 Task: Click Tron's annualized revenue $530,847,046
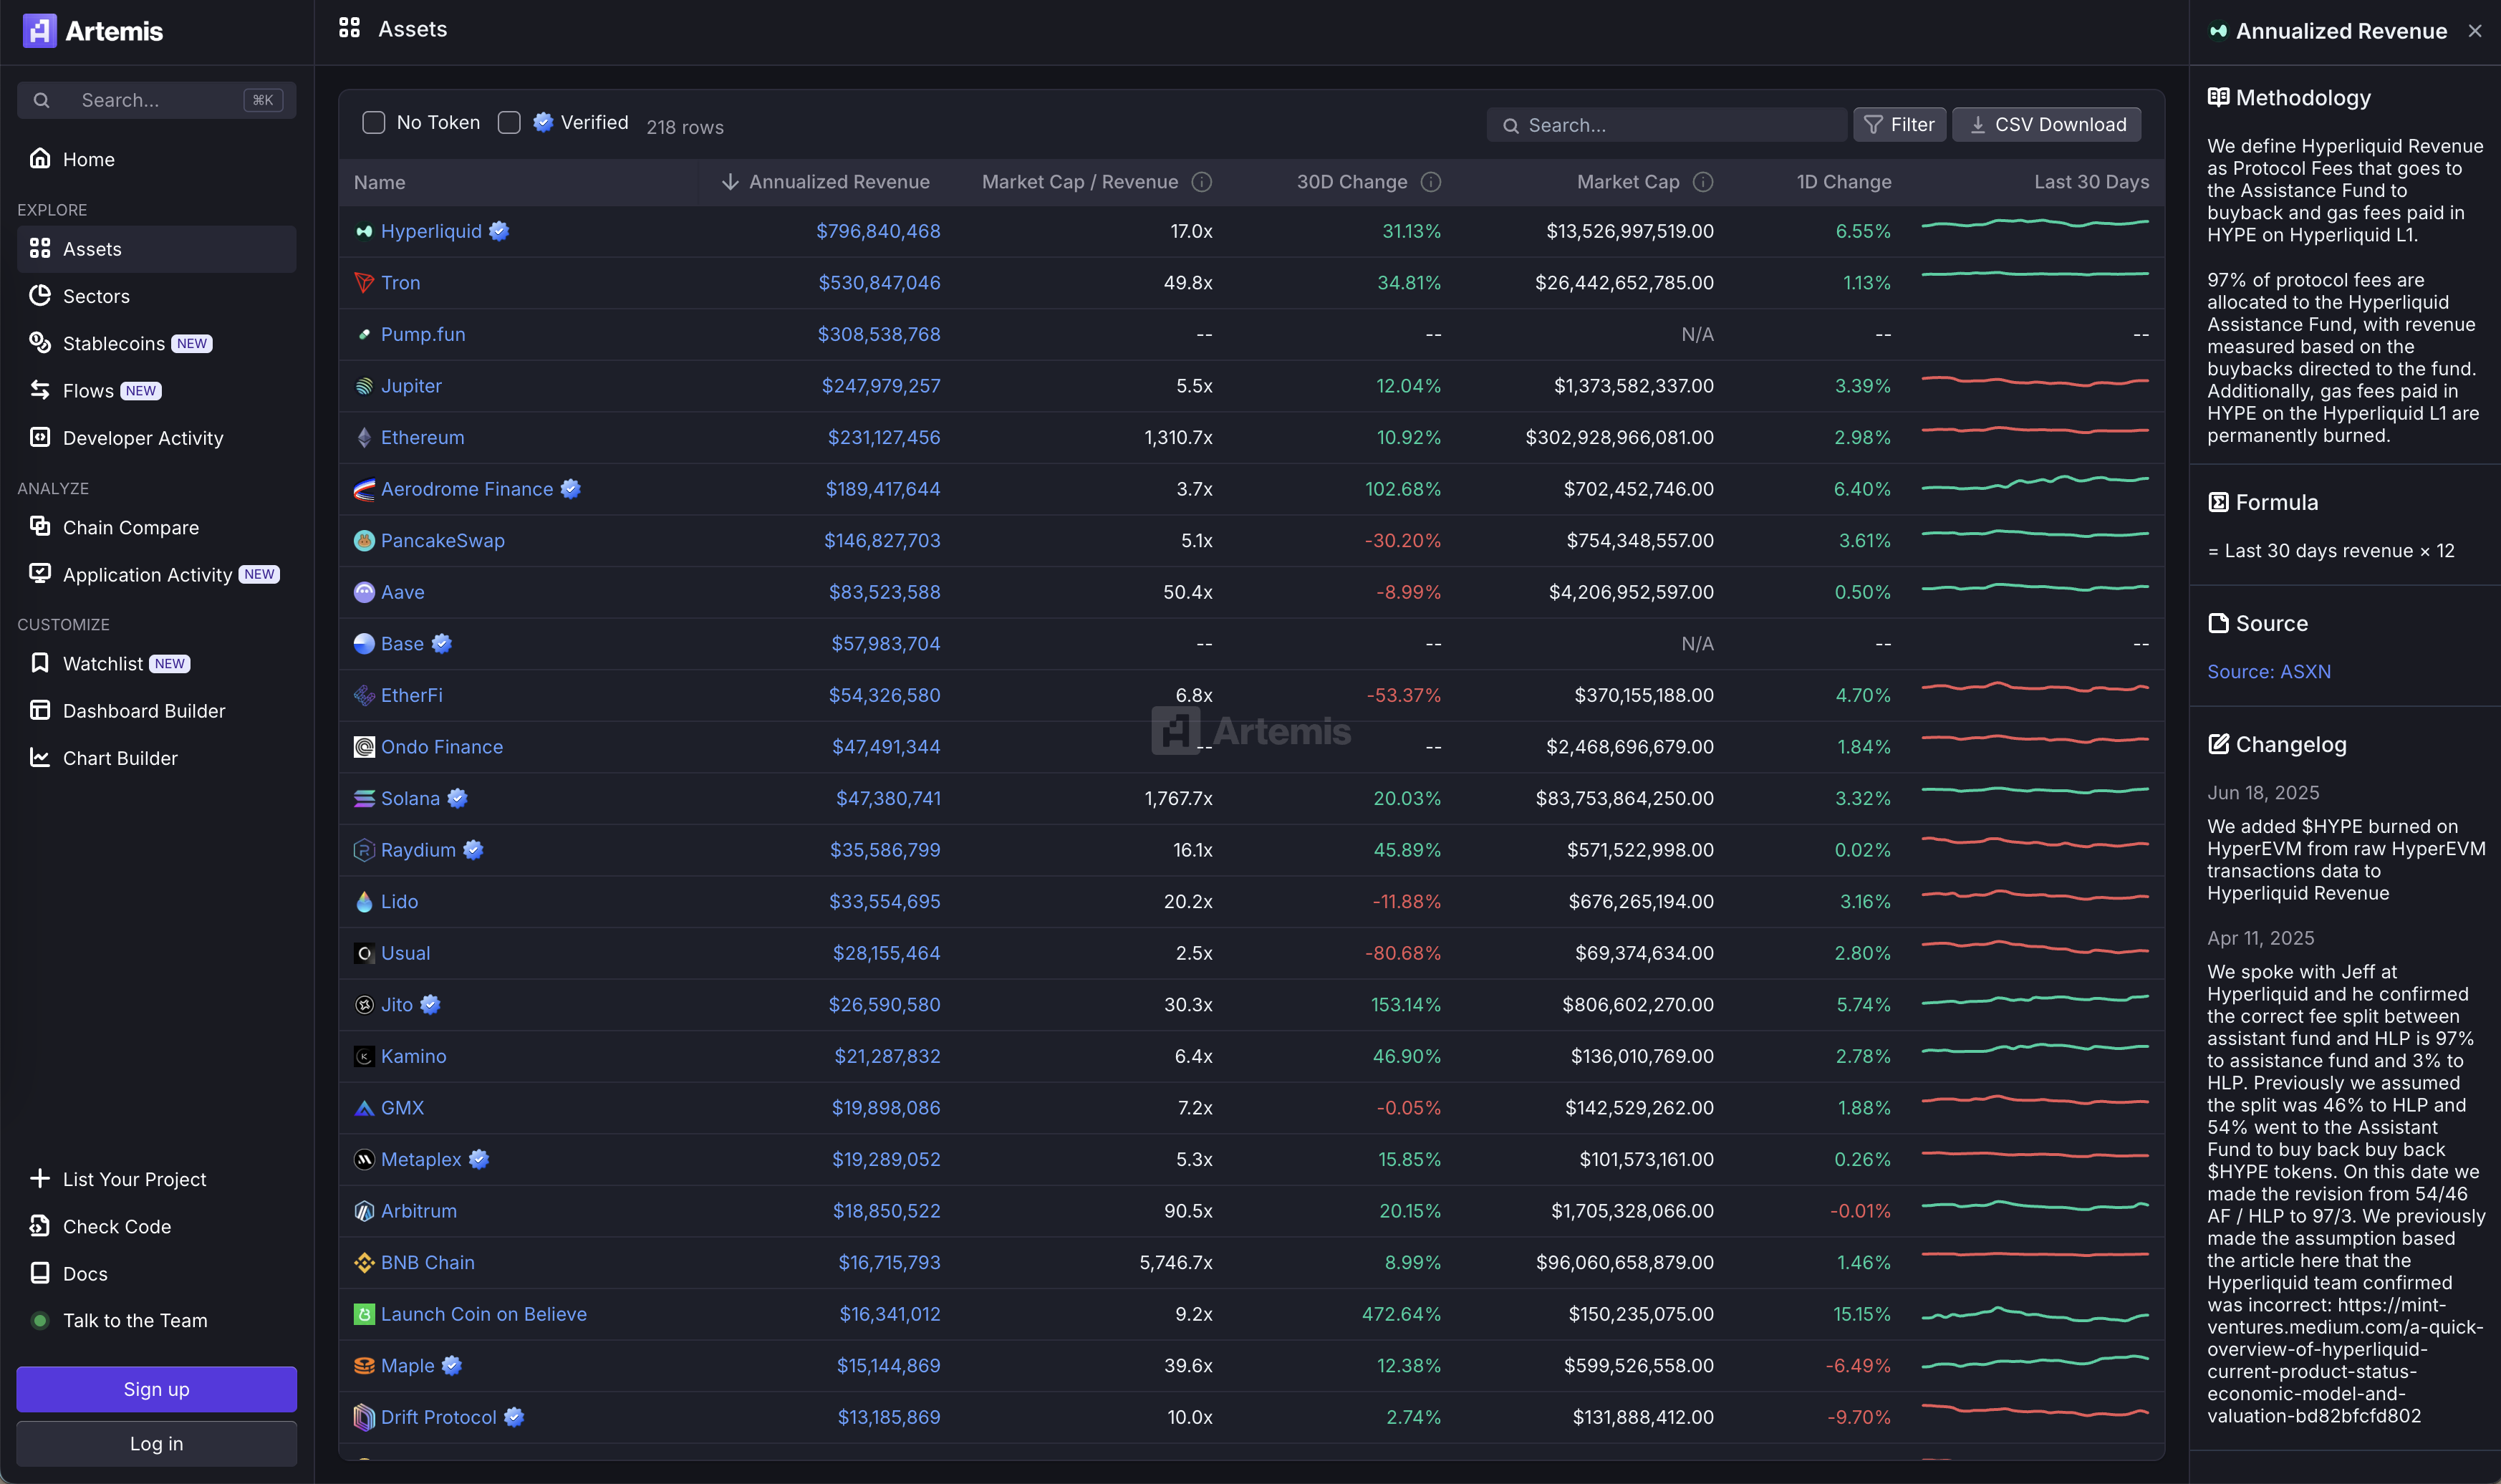[x=879, y=283]
